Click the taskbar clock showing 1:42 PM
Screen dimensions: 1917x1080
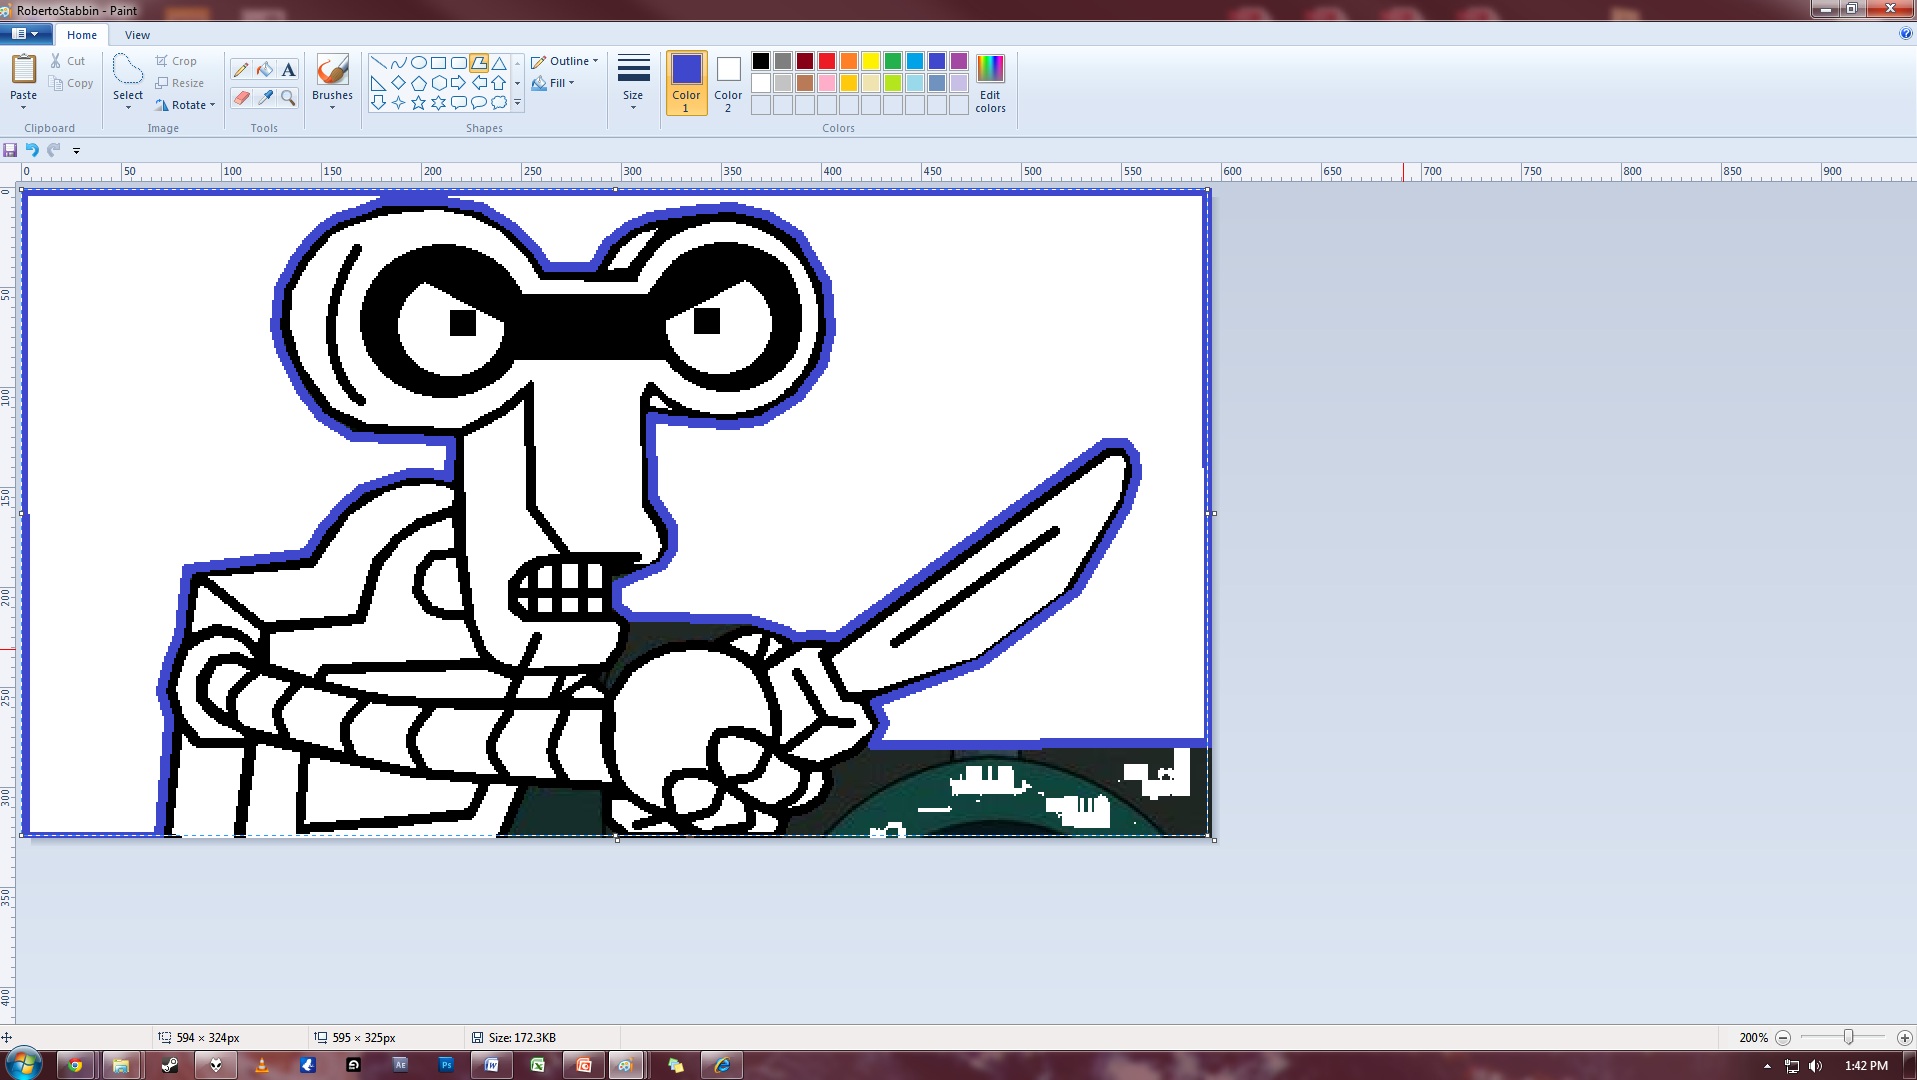coord(1866,1065)
